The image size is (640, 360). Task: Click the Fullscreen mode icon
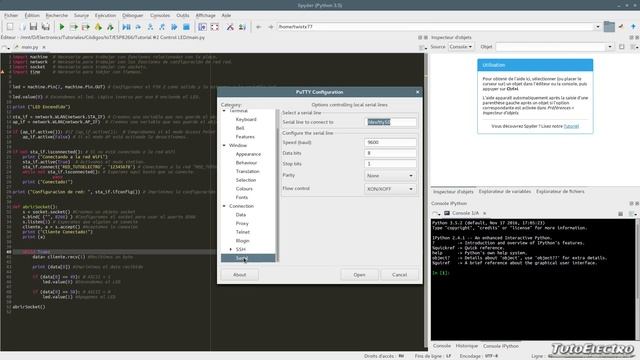tap(215, 27)
